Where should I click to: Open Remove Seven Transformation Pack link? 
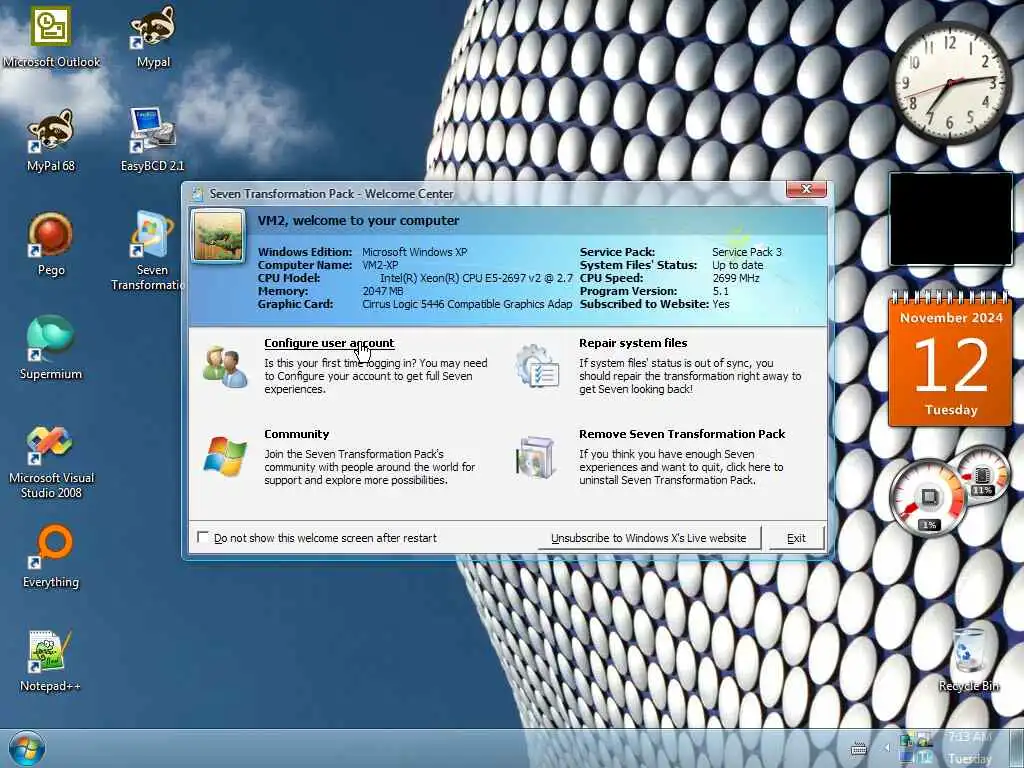tap(682, 434)
